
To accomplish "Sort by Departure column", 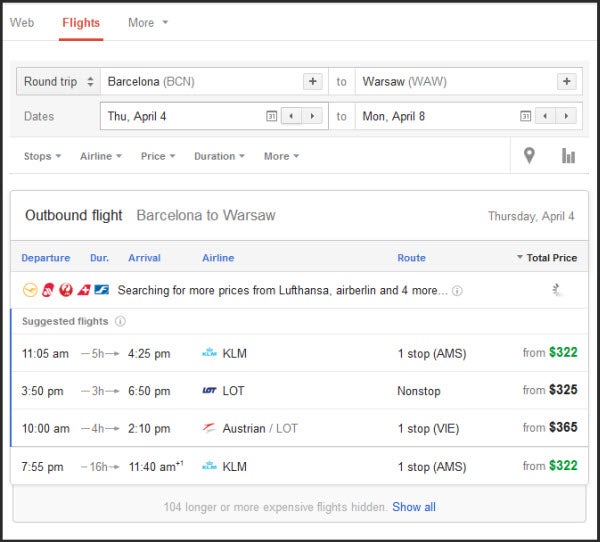I will pyautogui.click(x=46, y=258).
